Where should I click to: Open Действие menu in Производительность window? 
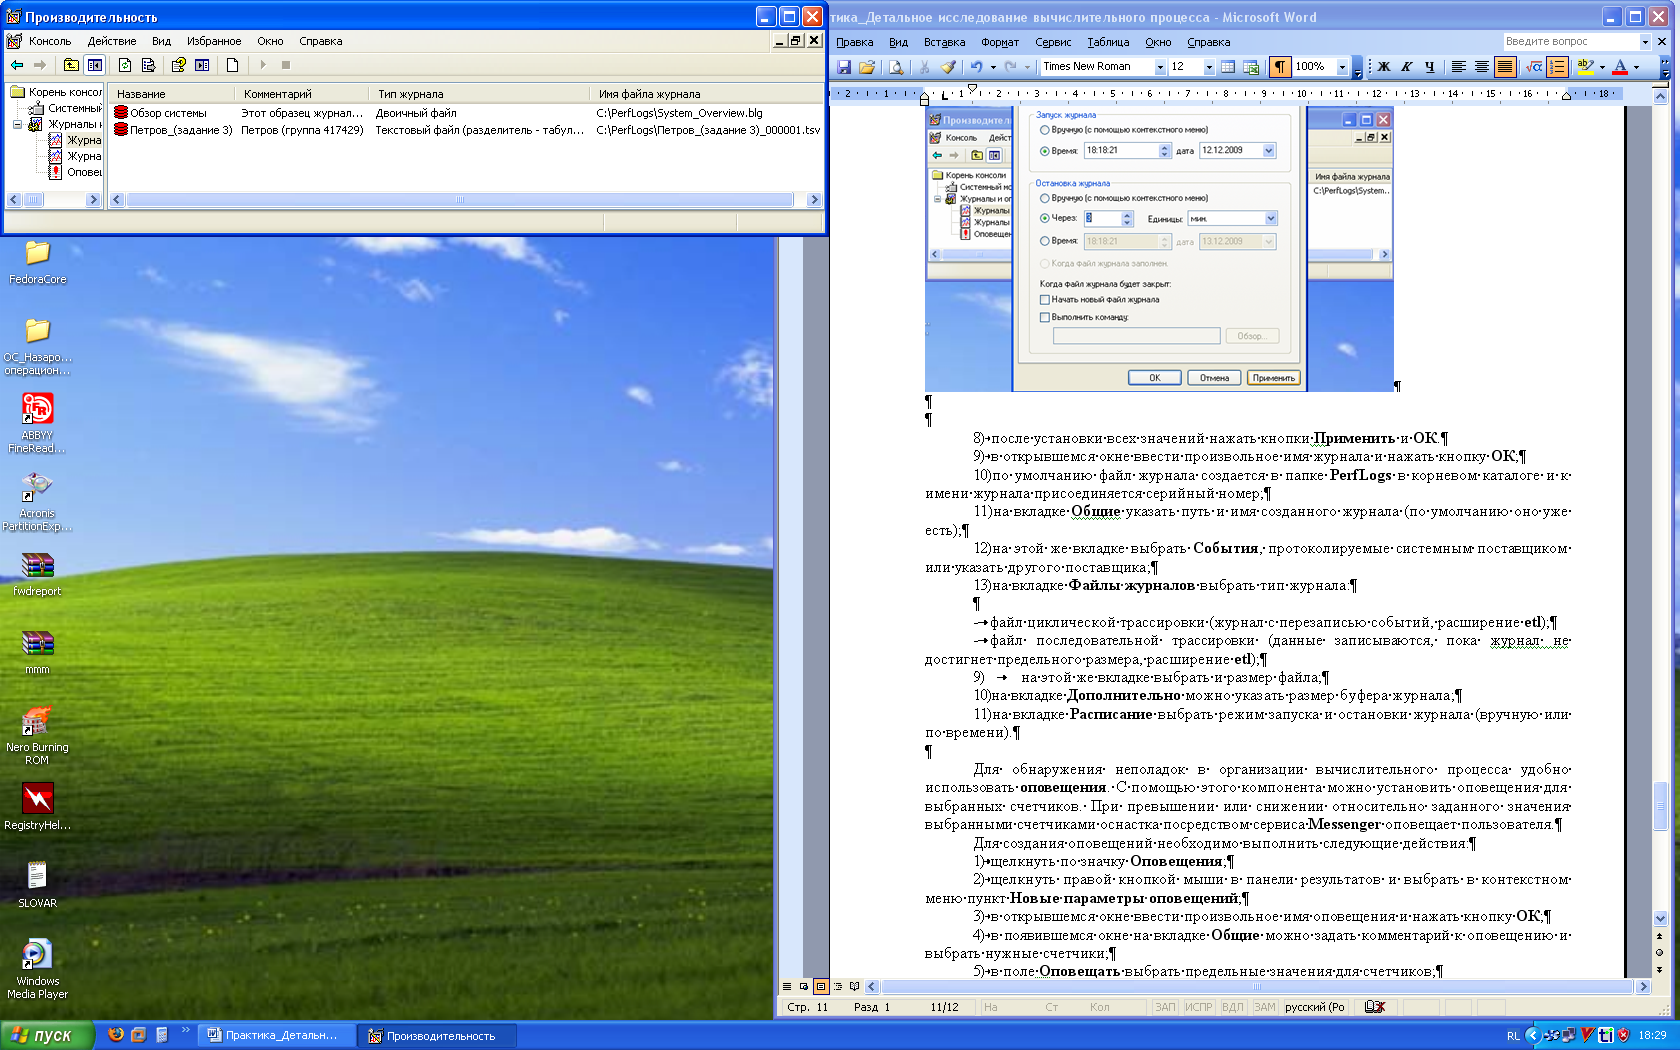tap(112, 41)
